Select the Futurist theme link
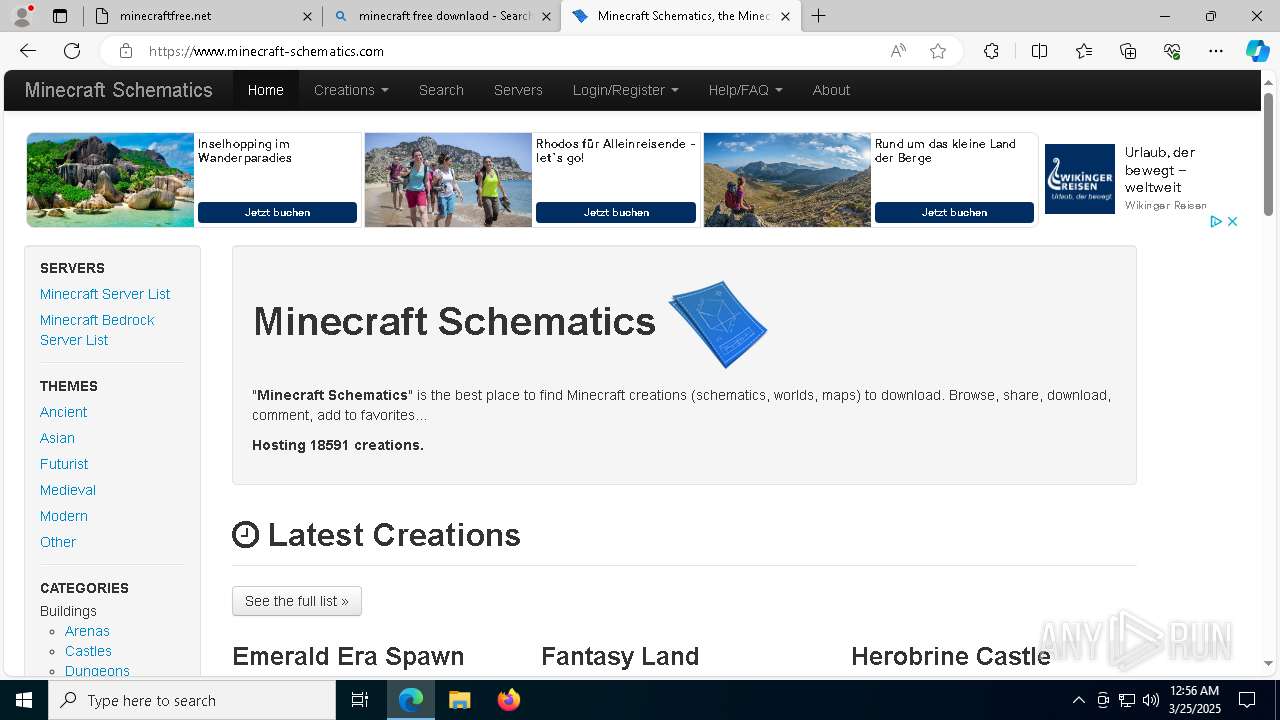This screenshot has width=1280, height=720. [x=64, y=464]
